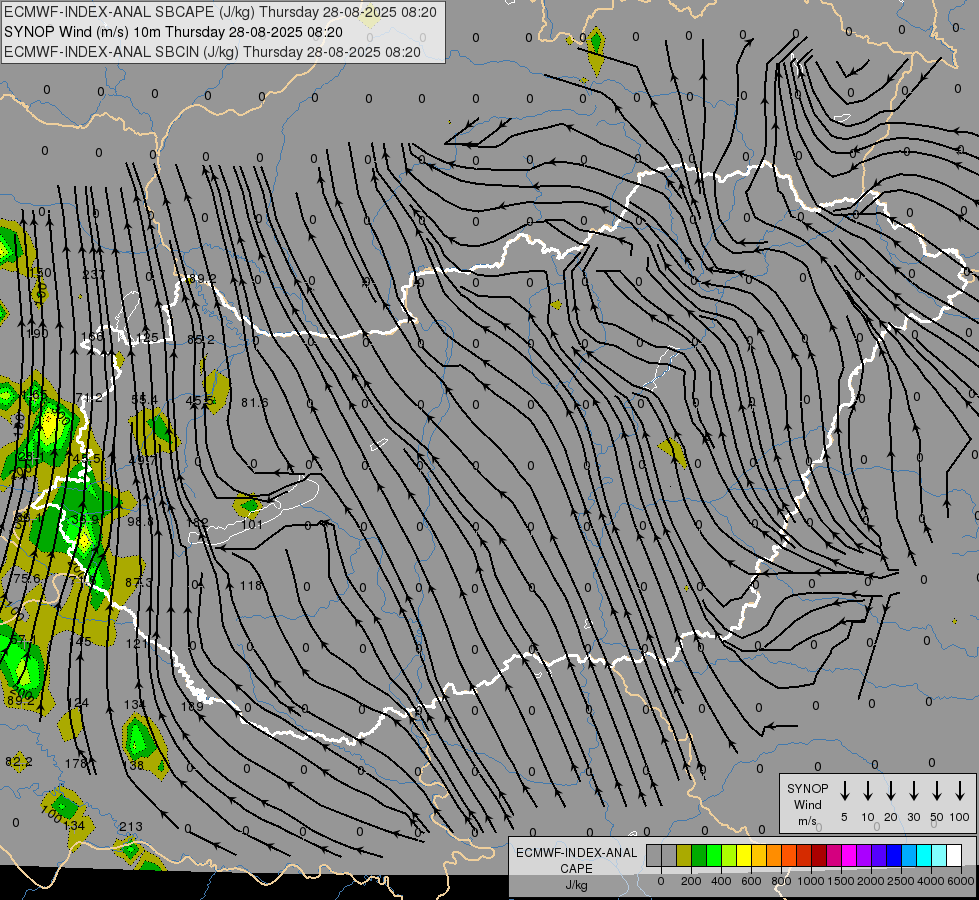979x900 pixels.
Task: Choose the pure blue CAPE swatch left of 2500
Action: point(895,855)
